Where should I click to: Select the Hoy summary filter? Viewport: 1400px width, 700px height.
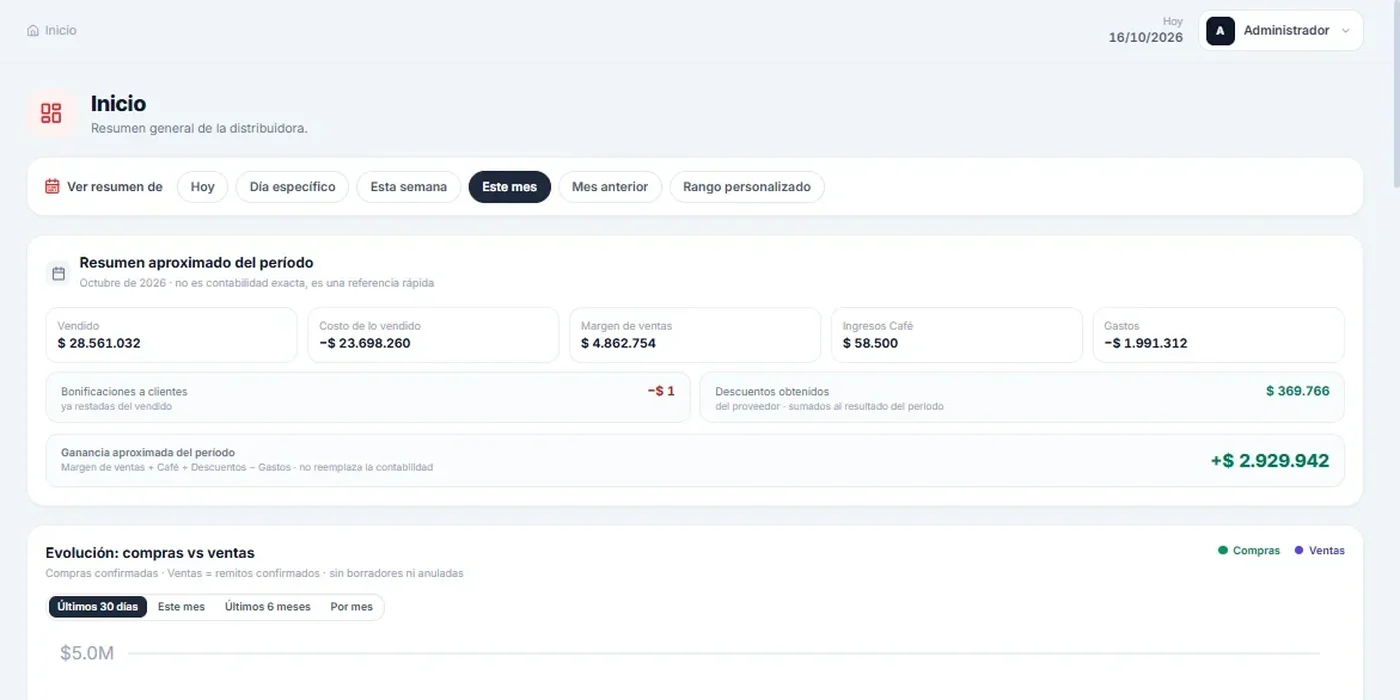pos(203,187)
